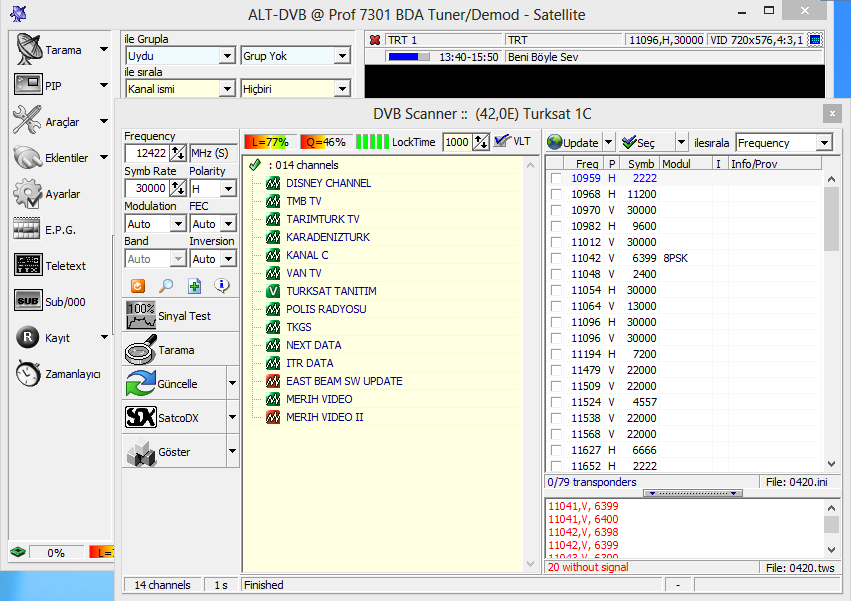Screen dimensions: 851x601
Task: Click the Info/Prov column header
Action: [x=774, y=163]
